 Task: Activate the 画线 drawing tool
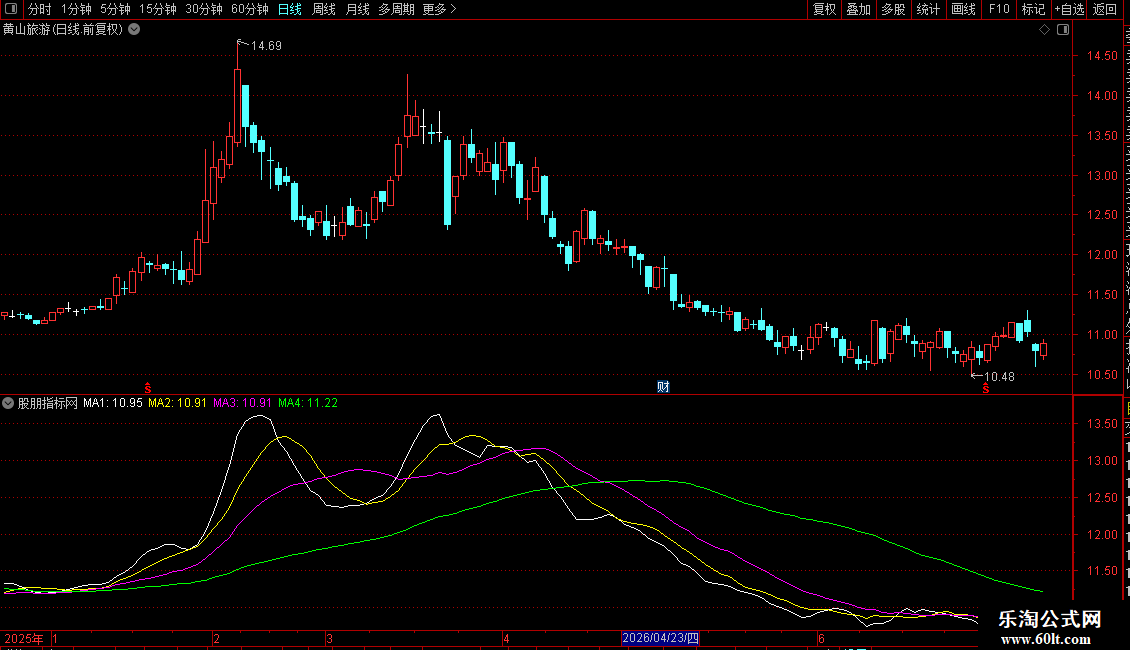click(x=963, y=9)
